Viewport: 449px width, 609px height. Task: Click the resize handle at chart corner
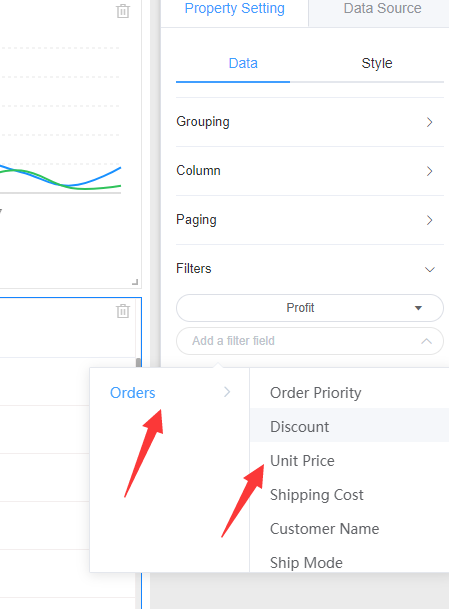click(135, 282)
